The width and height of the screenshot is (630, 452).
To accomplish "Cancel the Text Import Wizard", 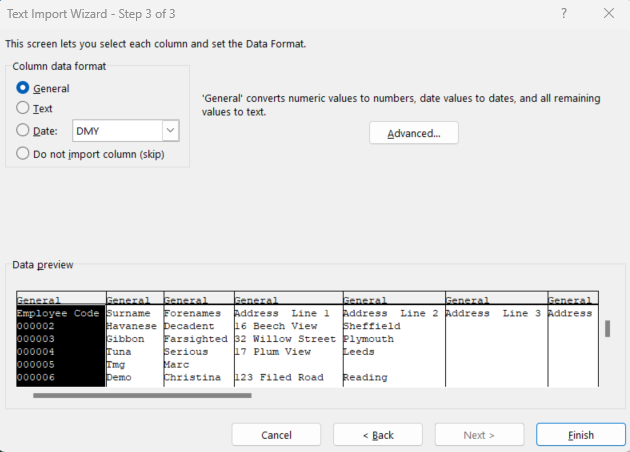I will [x=276, y=435].
